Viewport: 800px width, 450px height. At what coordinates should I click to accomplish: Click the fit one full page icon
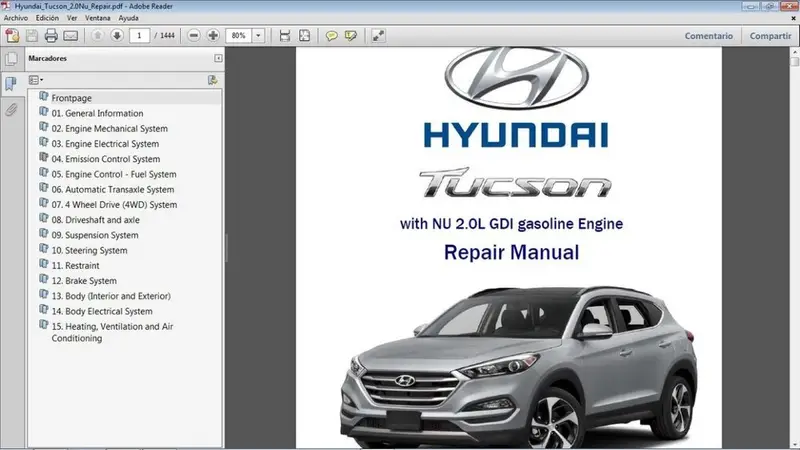305,36
